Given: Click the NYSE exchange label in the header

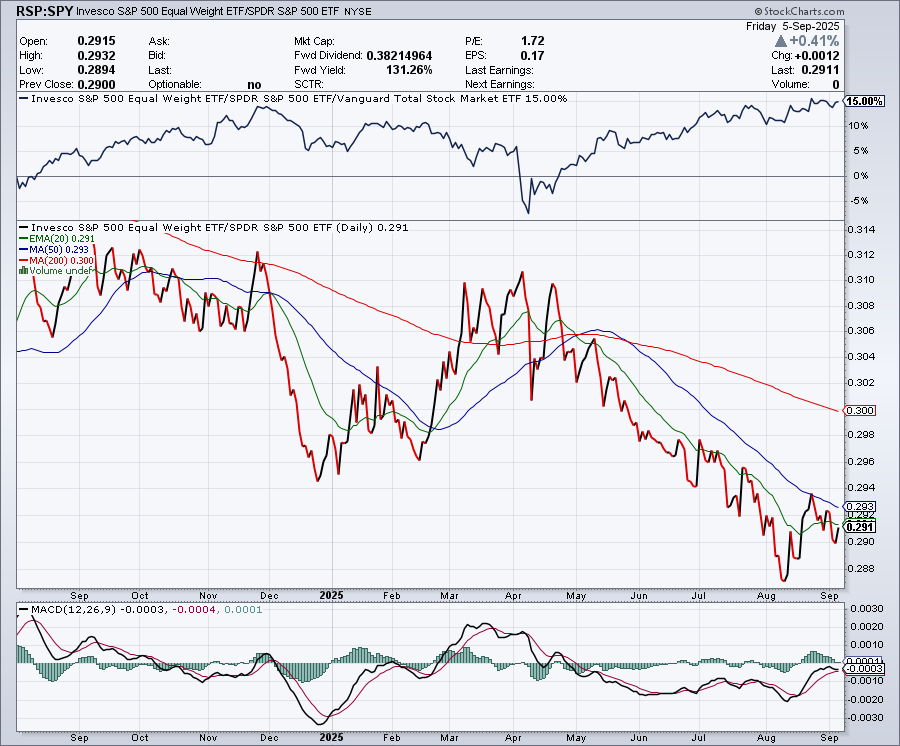Looking at the screenshot, I should point(358,11).
